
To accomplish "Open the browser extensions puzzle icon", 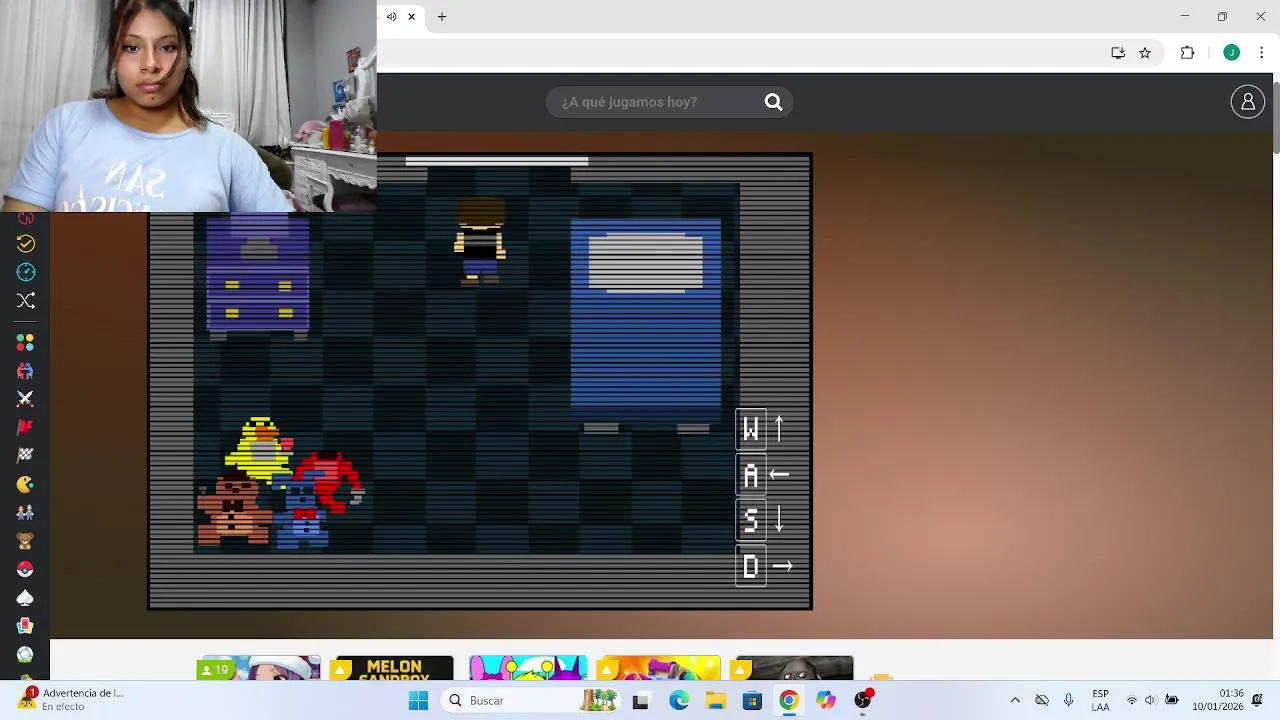I will tap(1188, 53).
